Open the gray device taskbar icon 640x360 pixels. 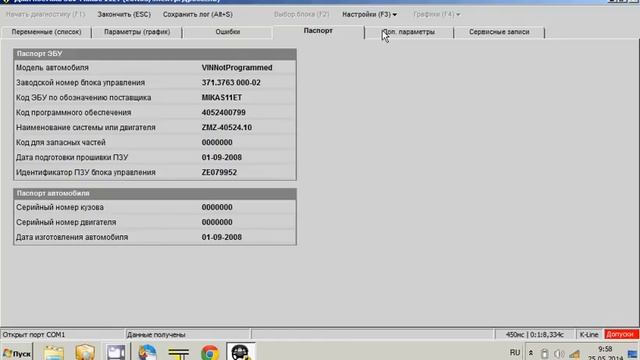tap(116, 353)
